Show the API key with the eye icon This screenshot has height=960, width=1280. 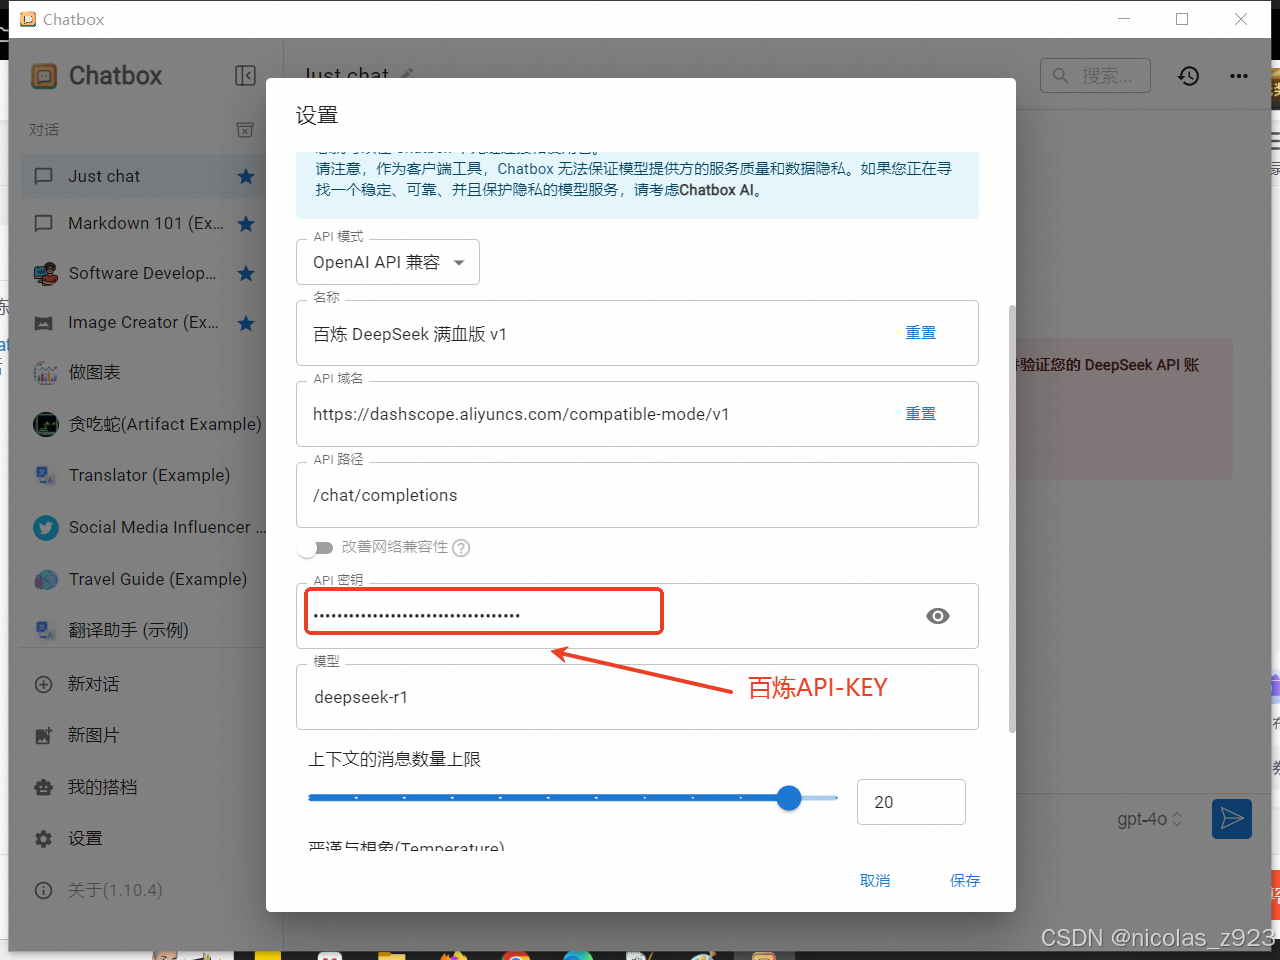coord(938,616)
